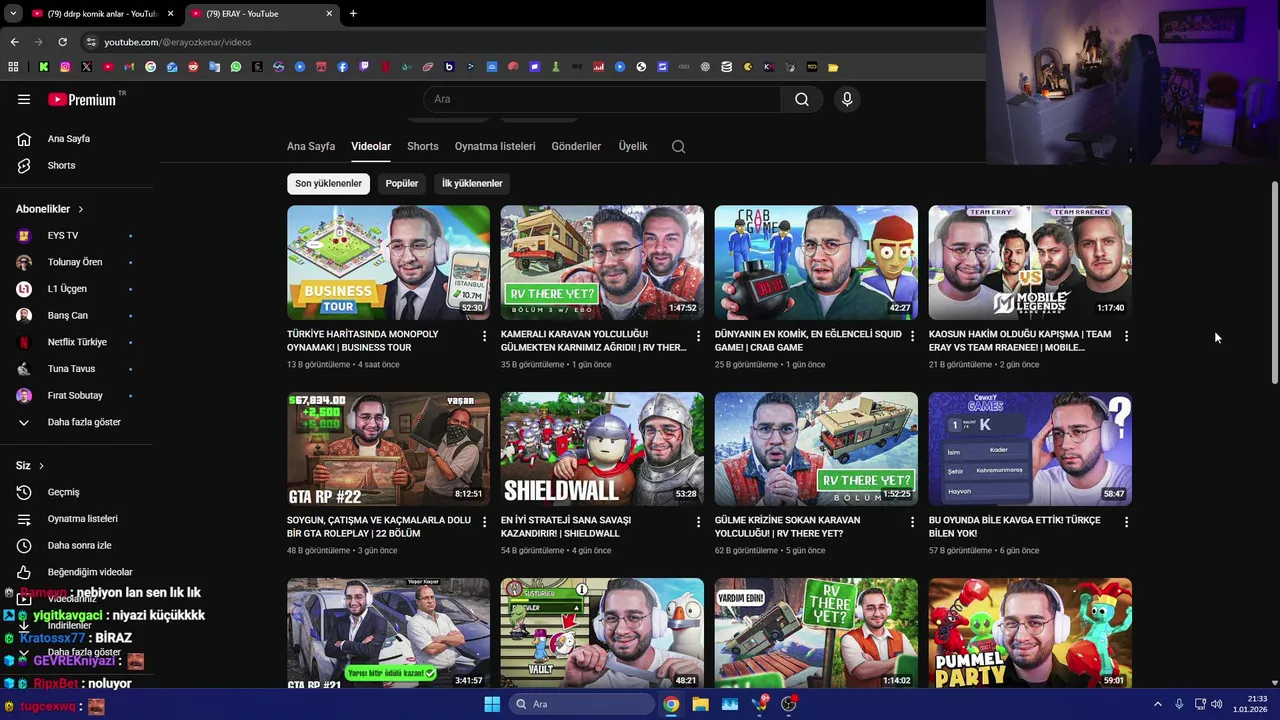Open File Explorer from the taskbar
This screenshot has height=720, width=1280.
pos(700,704)
